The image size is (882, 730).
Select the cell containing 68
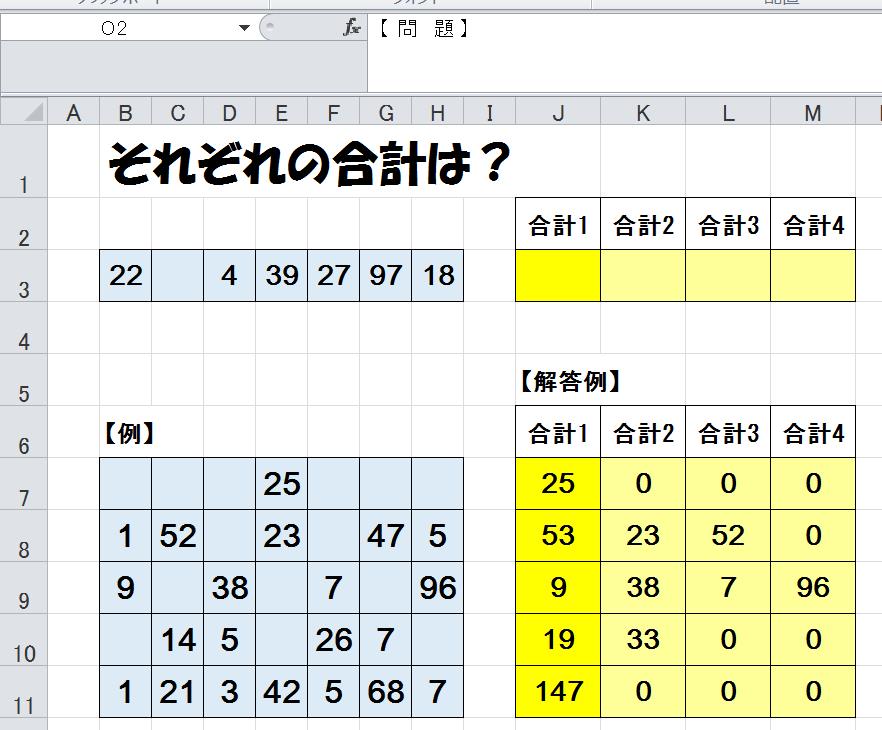pyautogui.click(x=386, y=692)
